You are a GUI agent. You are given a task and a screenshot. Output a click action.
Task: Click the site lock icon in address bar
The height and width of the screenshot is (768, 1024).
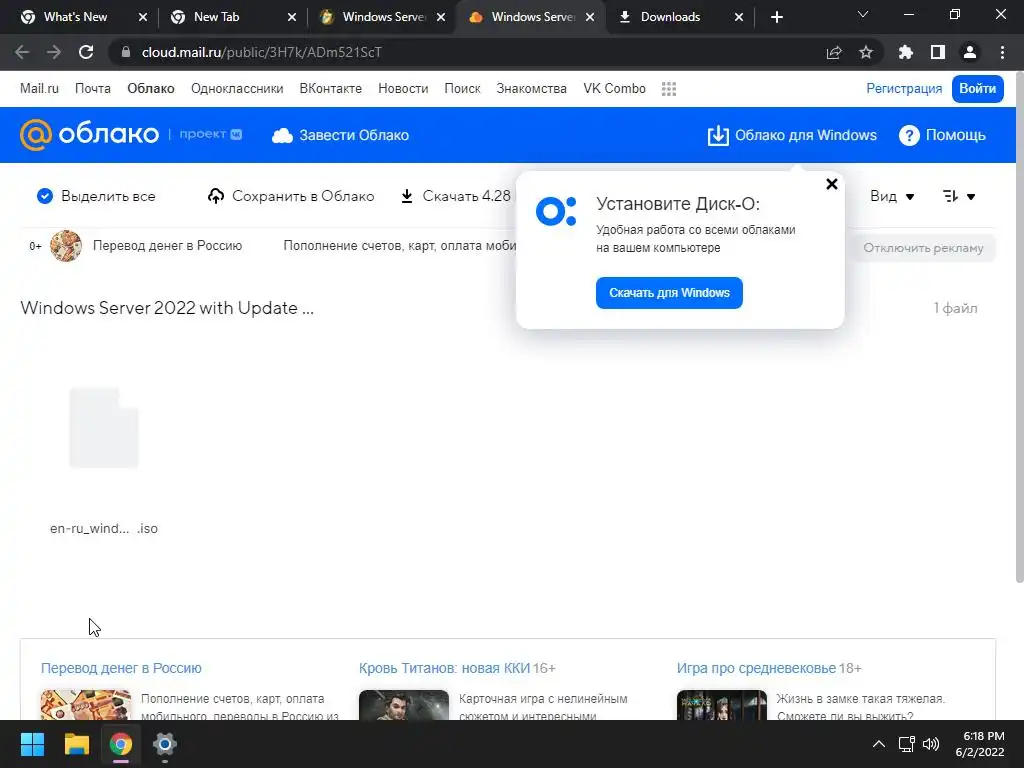(x=126, y=52)
